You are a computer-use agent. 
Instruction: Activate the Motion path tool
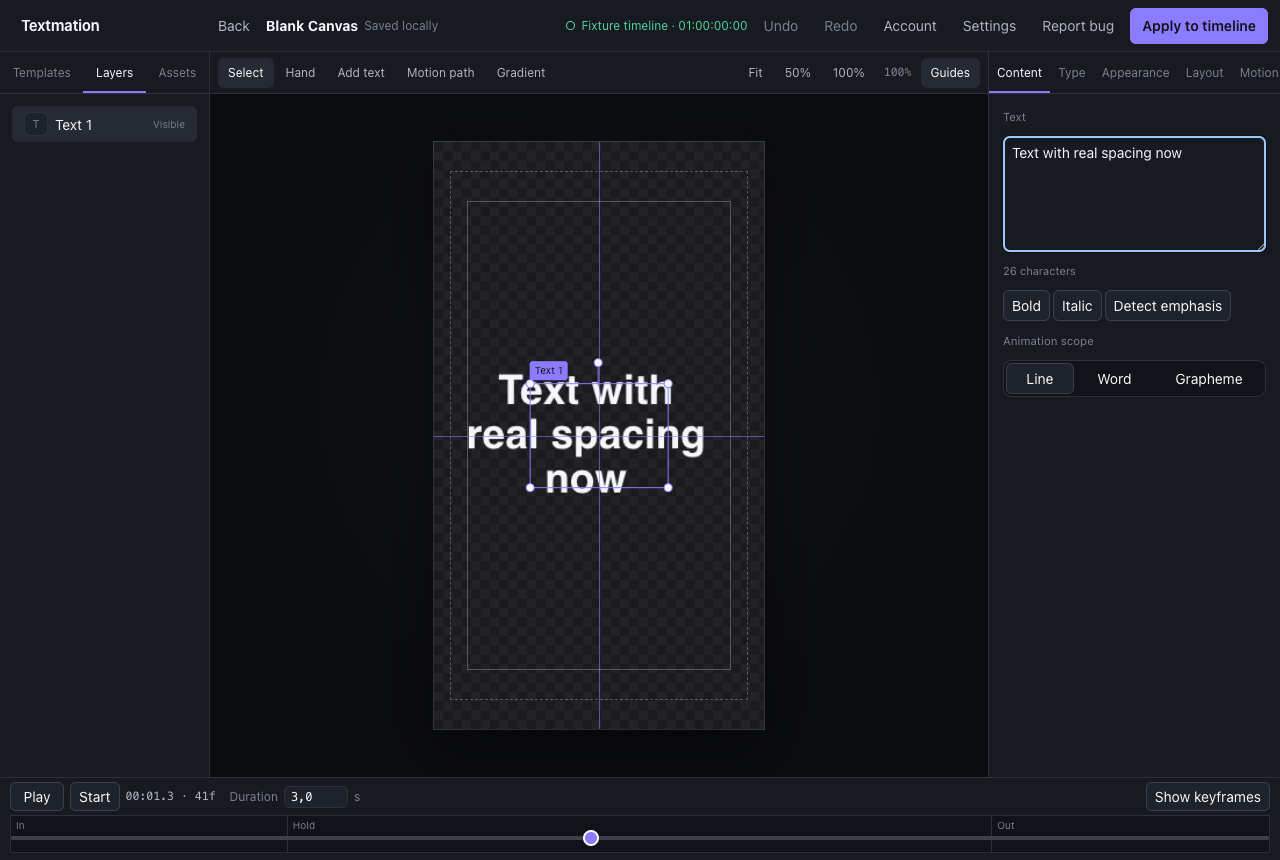[x=441, y=73]
